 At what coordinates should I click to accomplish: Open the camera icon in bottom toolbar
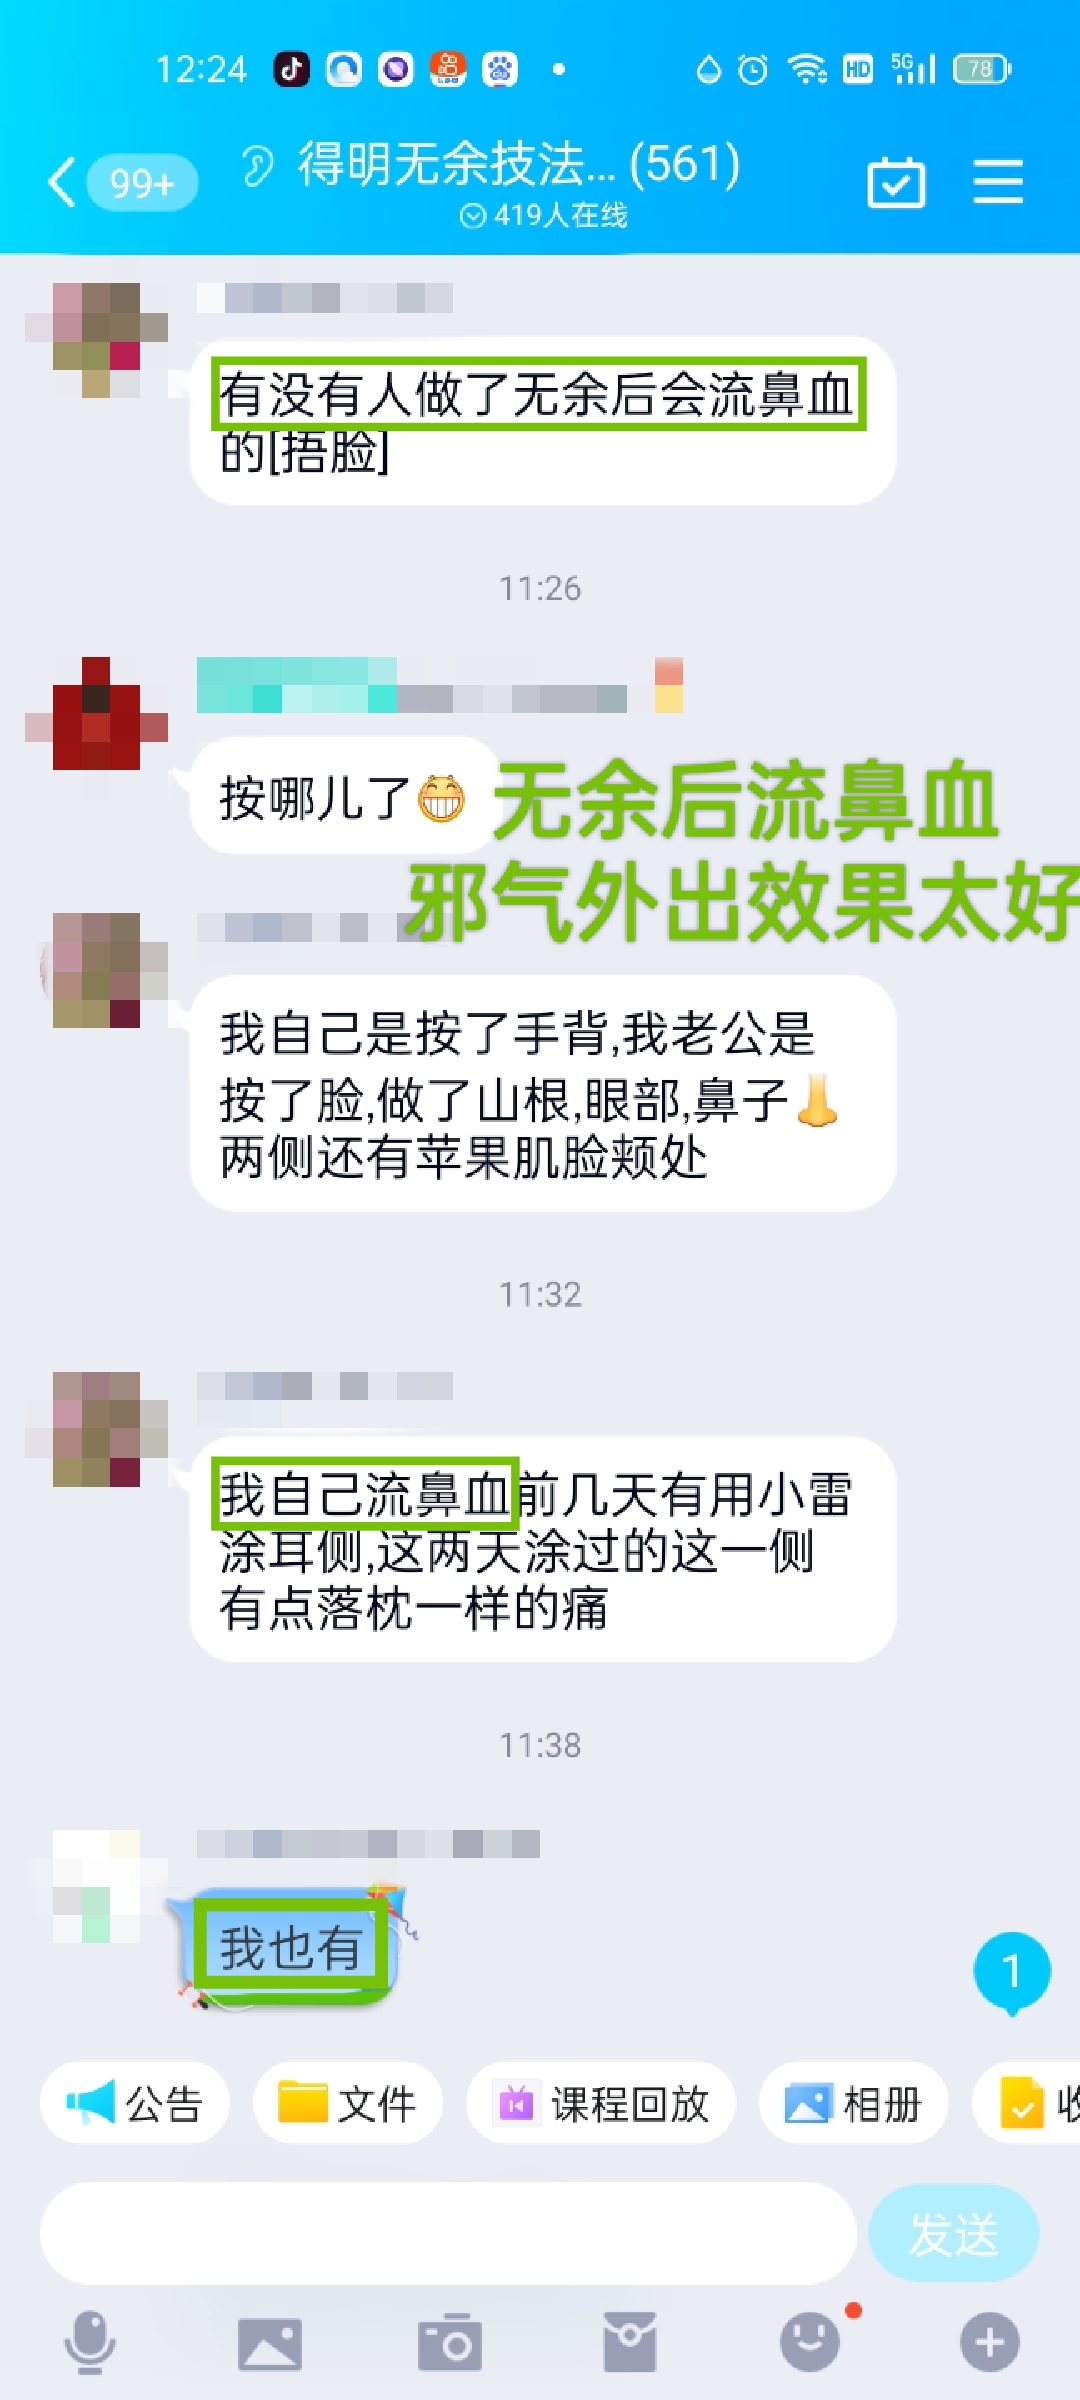[x=450, y=2342]
